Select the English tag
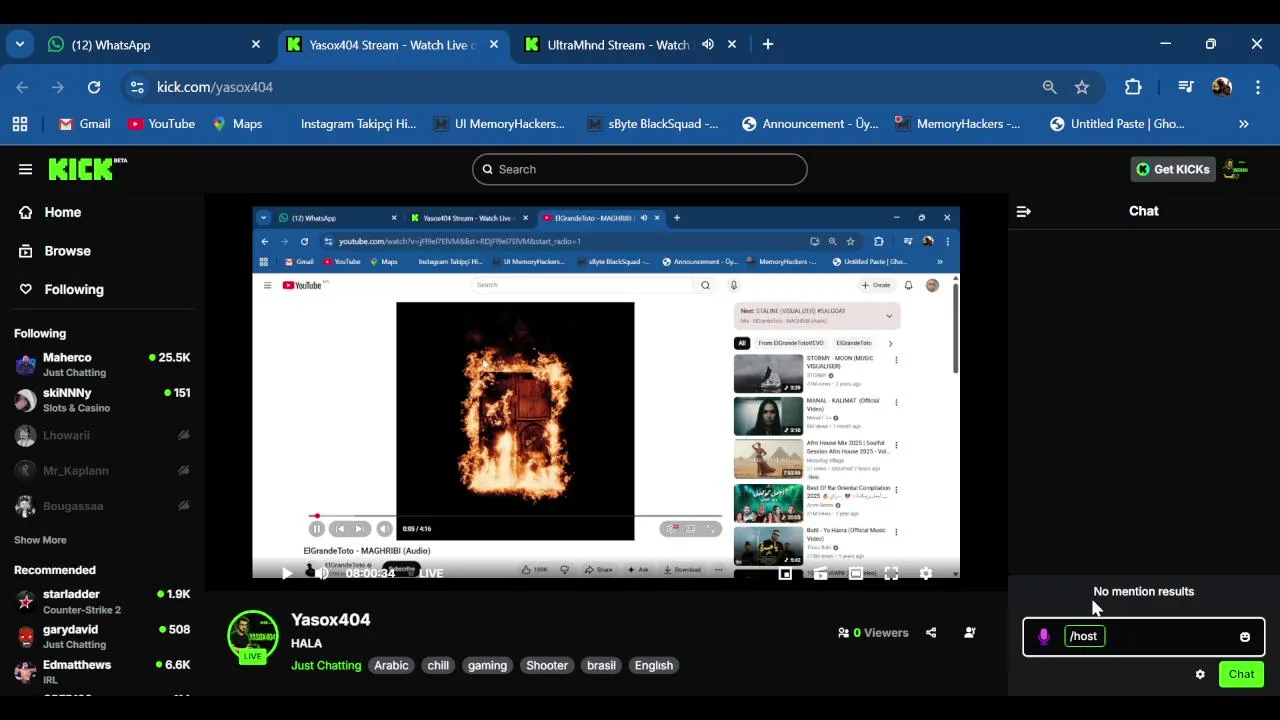 (654, 665)
